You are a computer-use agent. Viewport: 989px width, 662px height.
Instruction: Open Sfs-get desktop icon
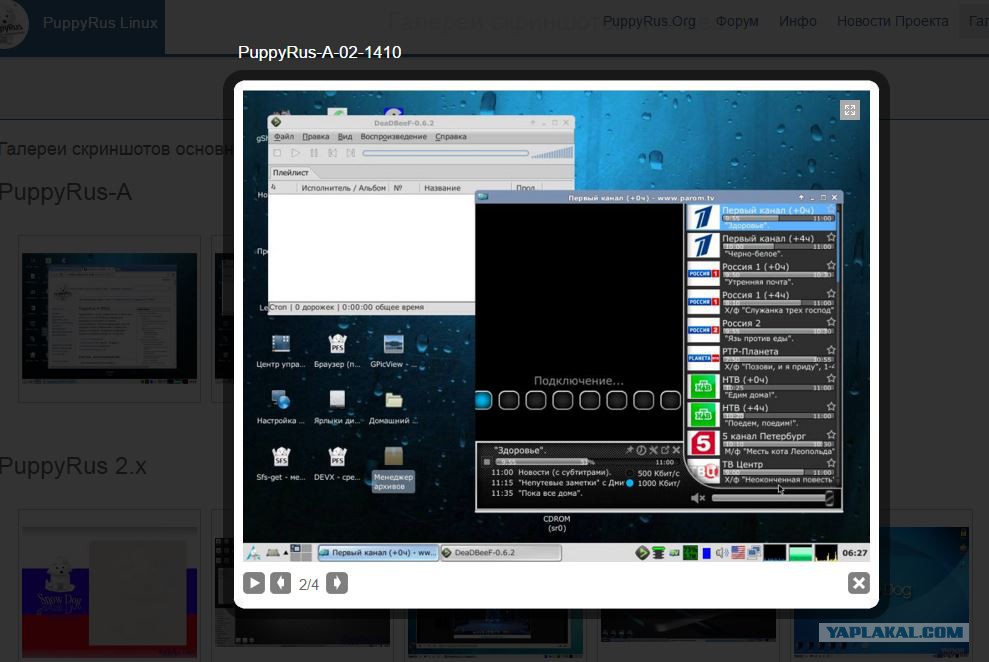(x=281, y=464)
